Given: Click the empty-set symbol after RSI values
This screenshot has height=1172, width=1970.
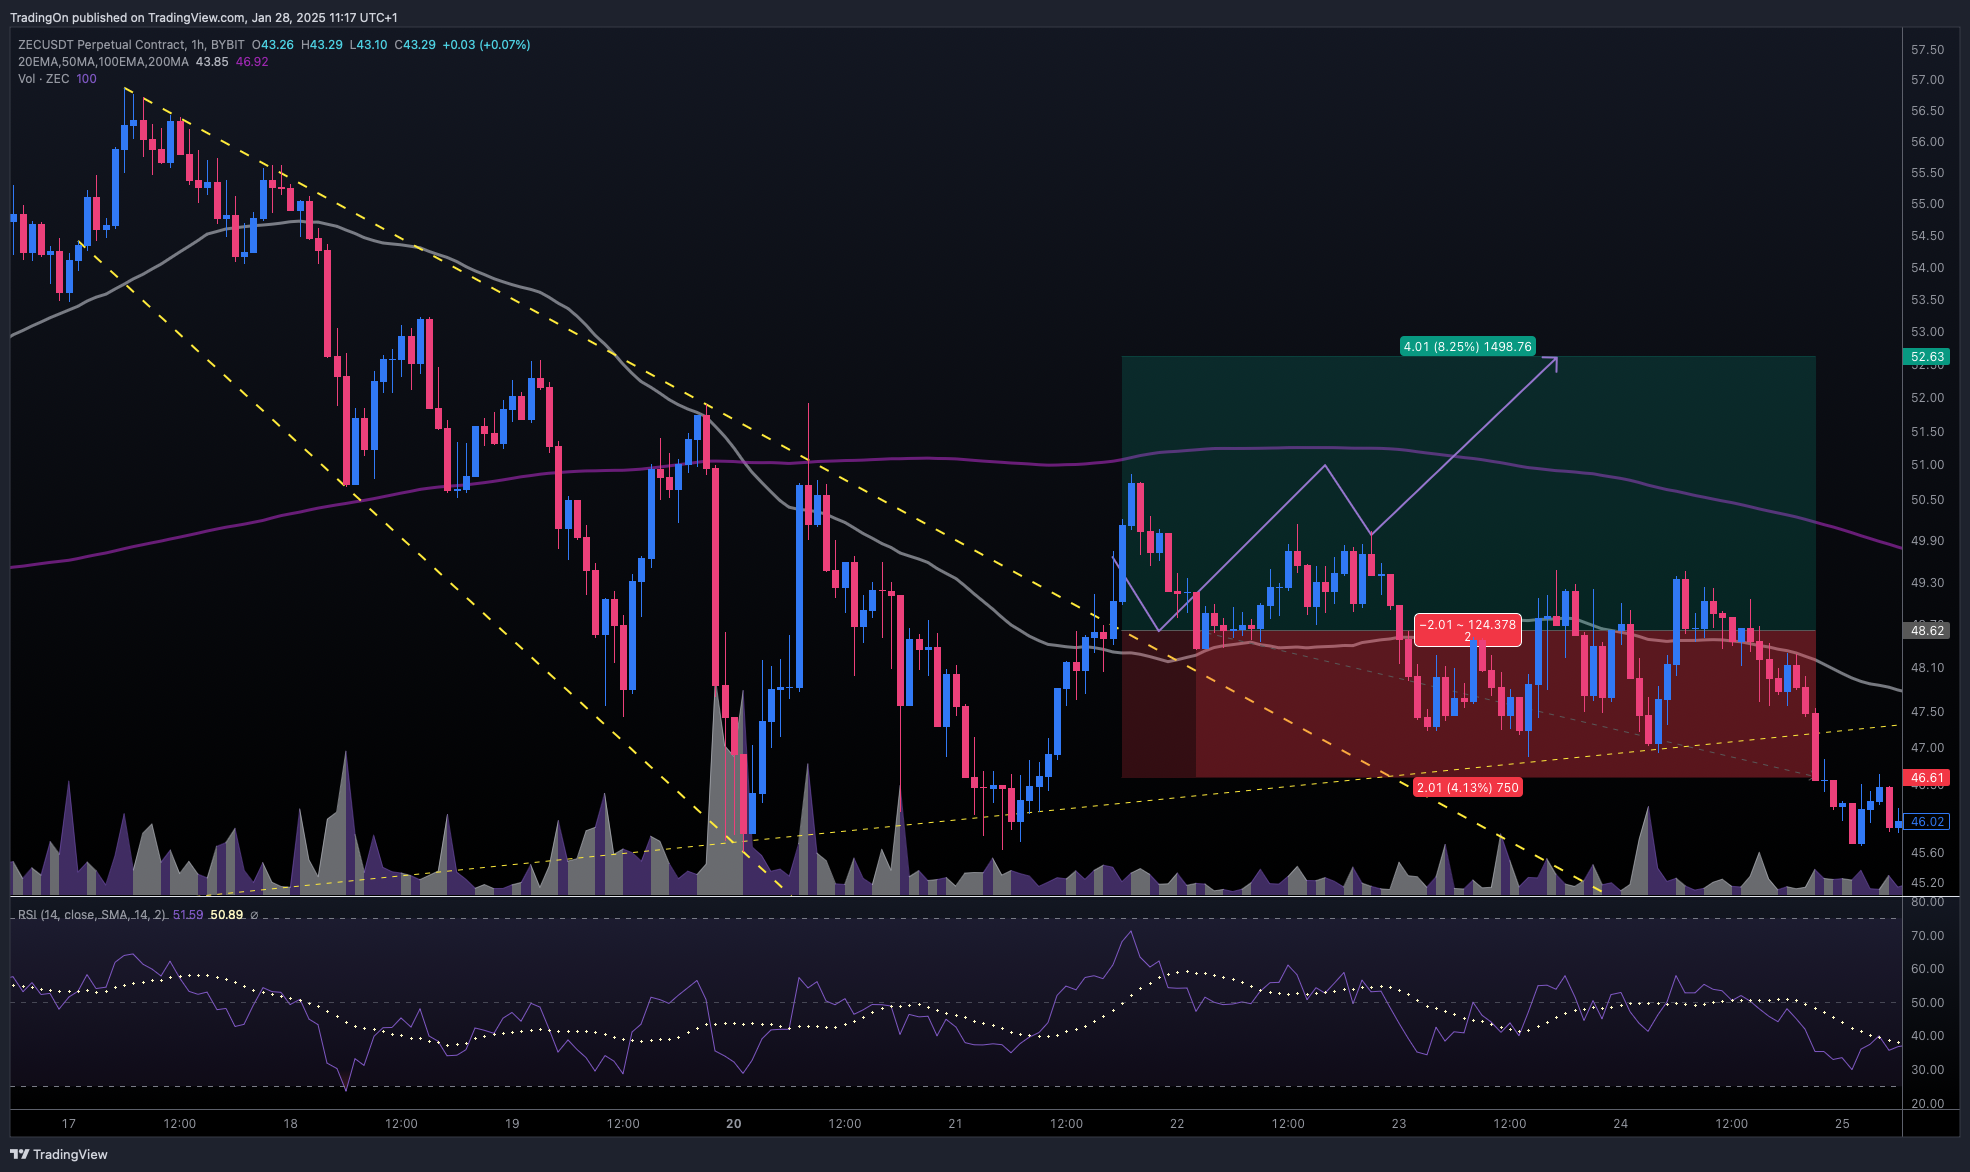Looking at the screenshot, I should 254,915.
